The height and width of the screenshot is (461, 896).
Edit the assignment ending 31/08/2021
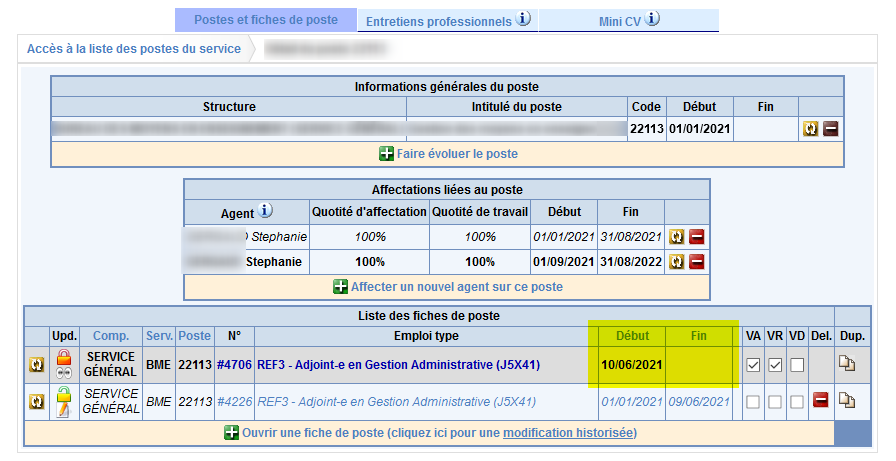(677, 237)
